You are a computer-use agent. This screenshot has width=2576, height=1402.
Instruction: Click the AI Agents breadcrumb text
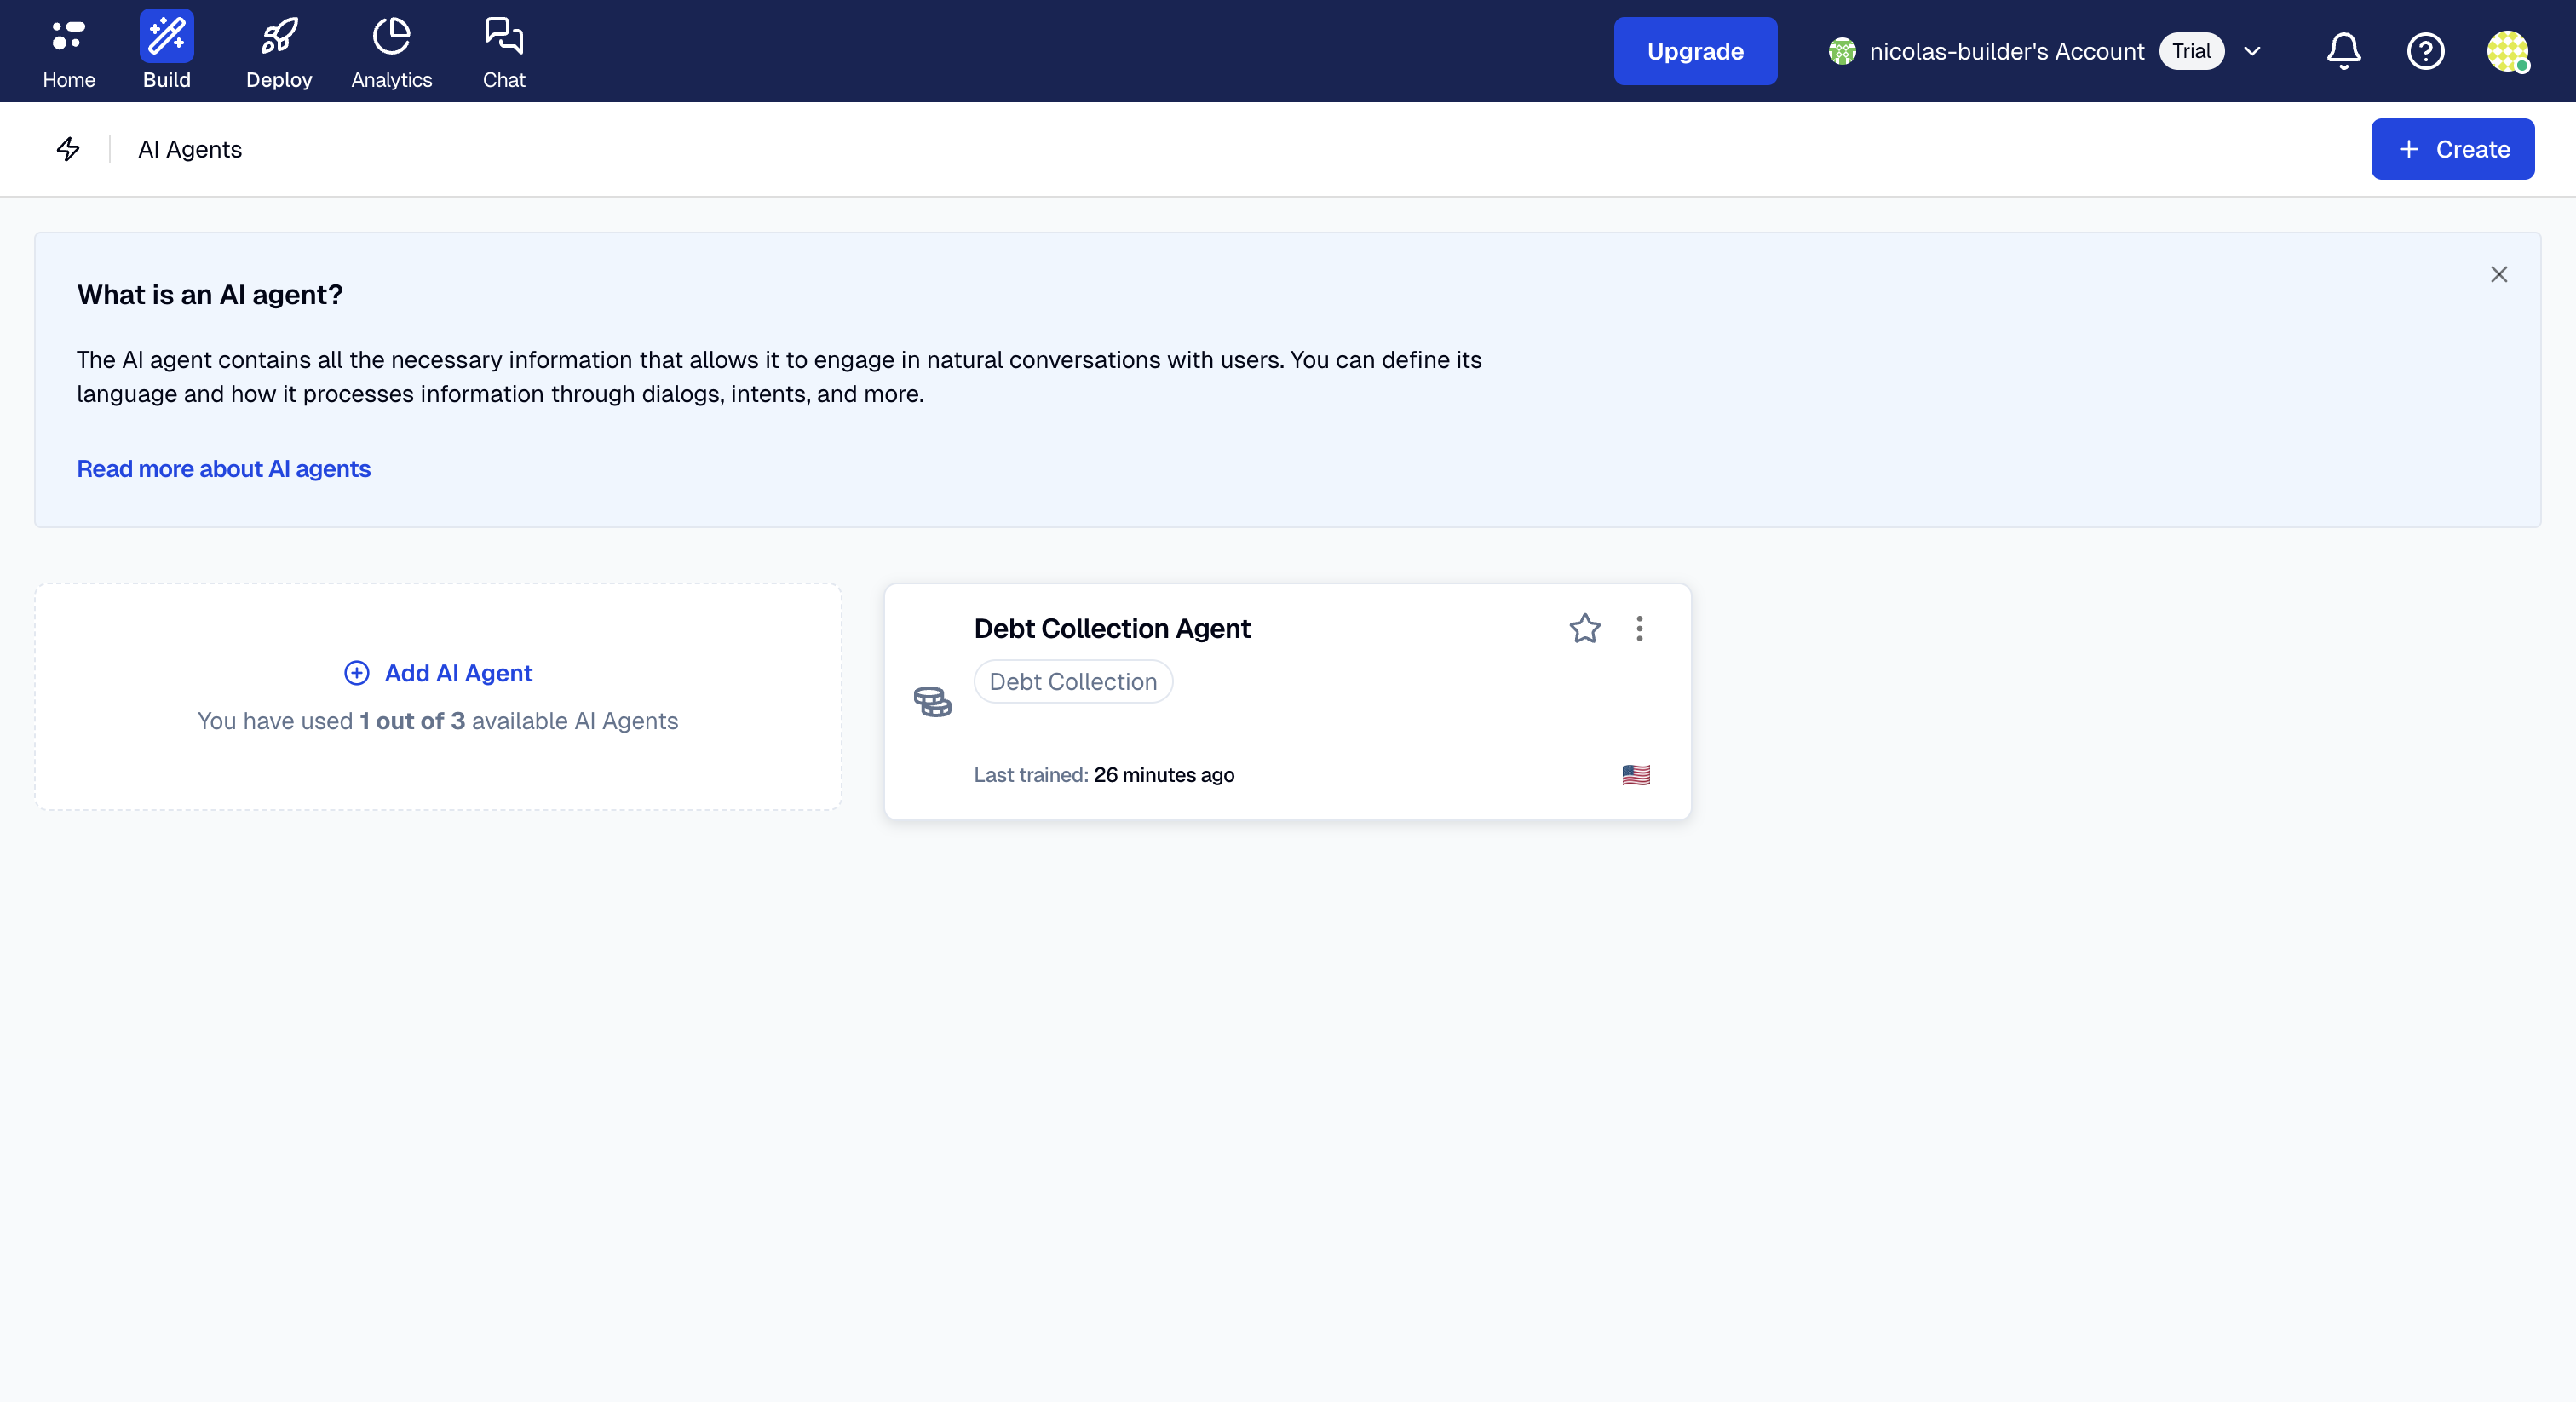(190, 149)
